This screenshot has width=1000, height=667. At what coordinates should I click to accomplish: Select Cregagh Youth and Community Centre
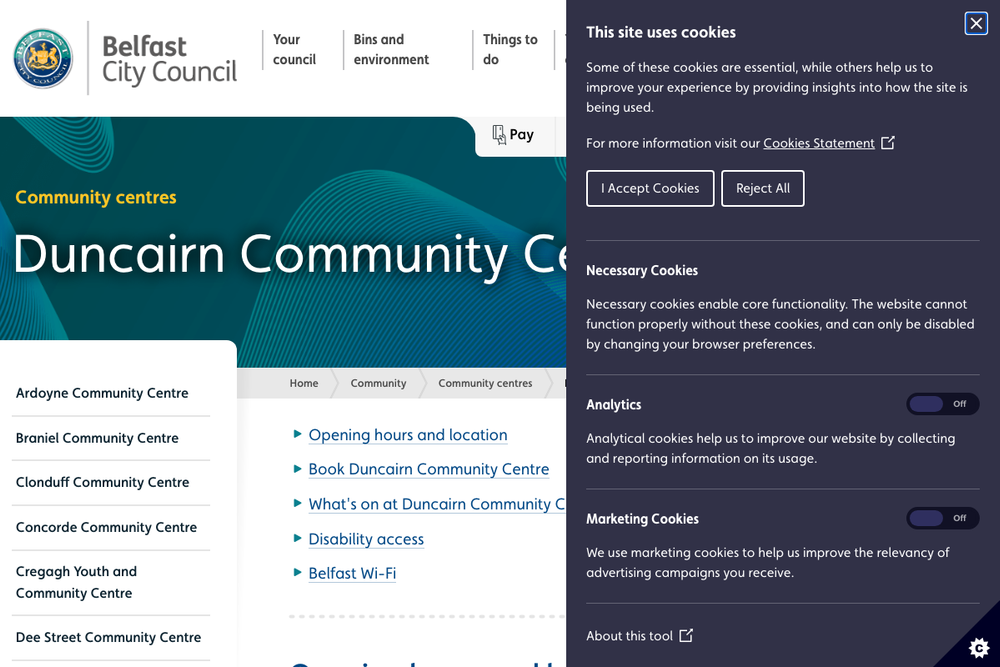[77, 582]
